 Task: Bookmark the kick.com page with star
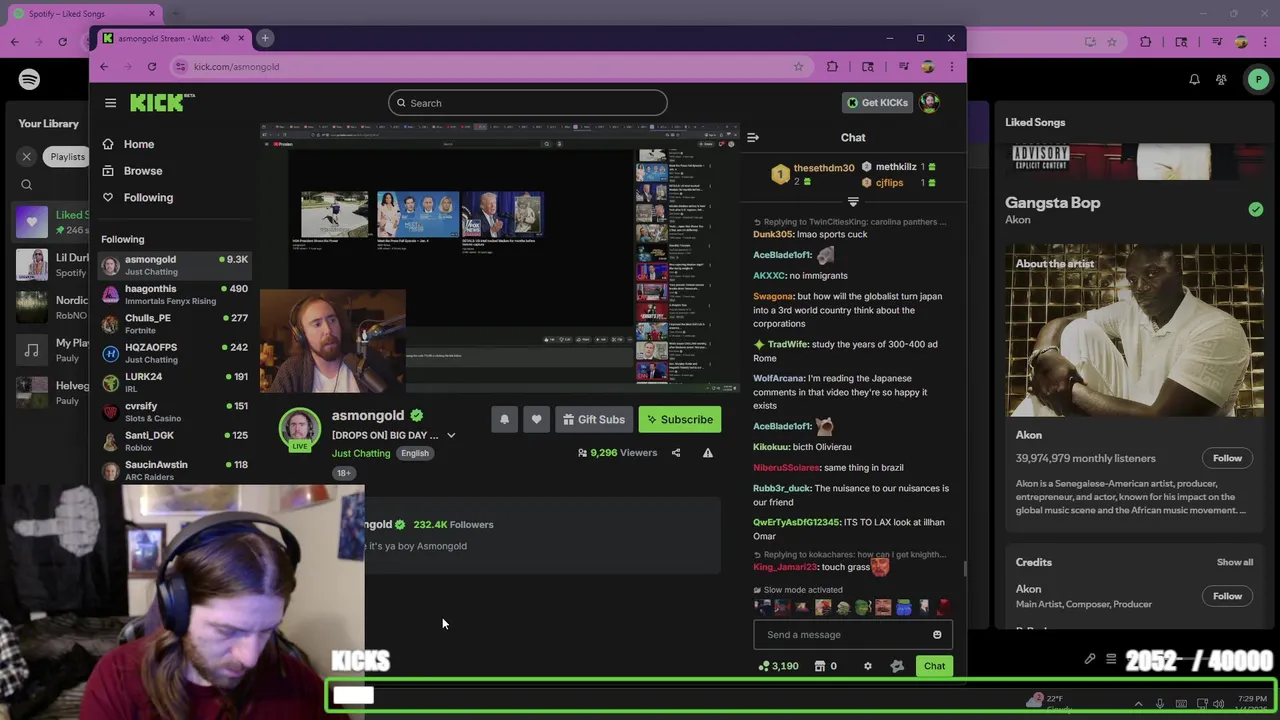(x=798, y=67)
